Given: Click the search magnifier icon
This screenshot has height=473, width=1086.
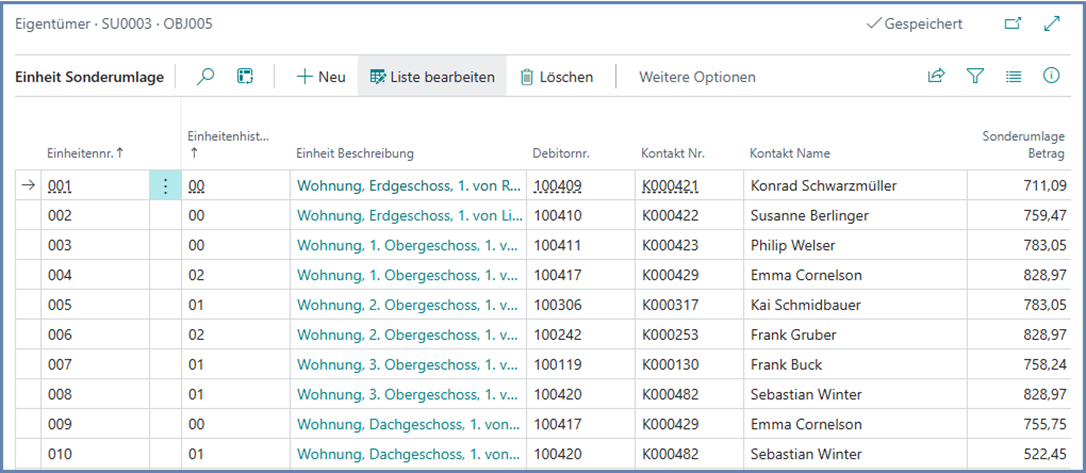Looking at the screenshot, I should [x=206, y=76].
